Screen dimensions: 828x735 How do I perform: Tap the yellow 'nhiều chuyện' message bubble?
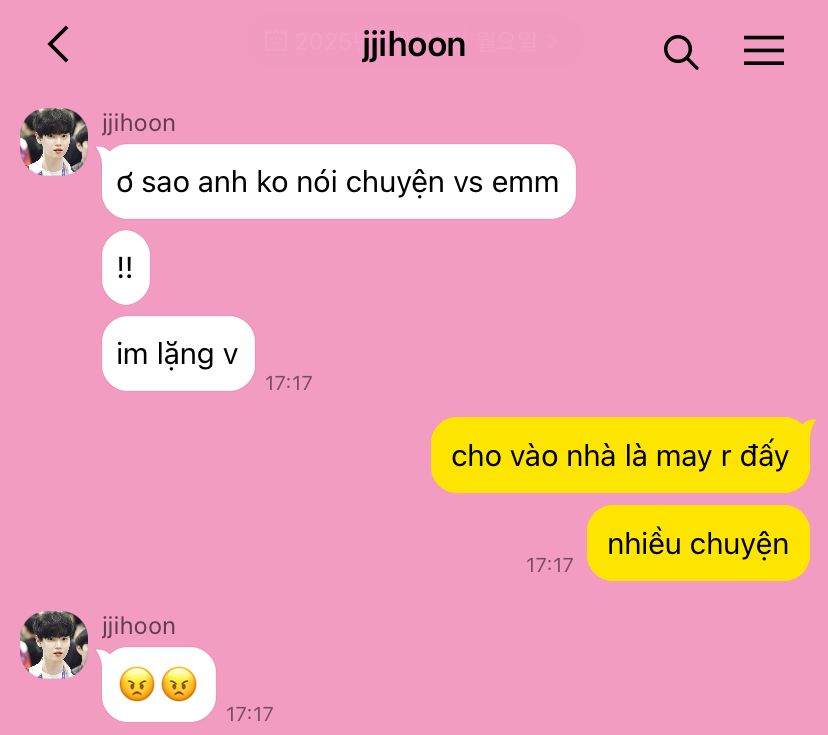tap(698, 543)
